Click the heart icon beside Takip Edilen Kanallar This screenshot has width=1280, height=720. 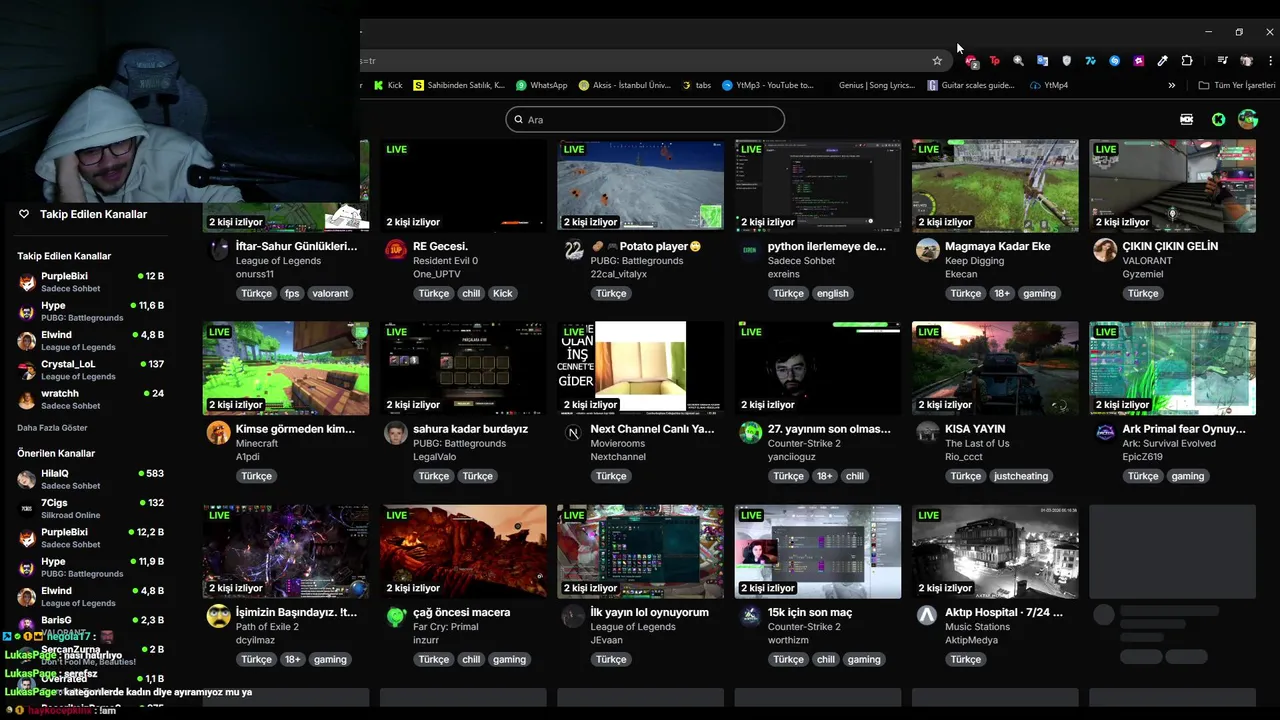click(x=24, y=214)
